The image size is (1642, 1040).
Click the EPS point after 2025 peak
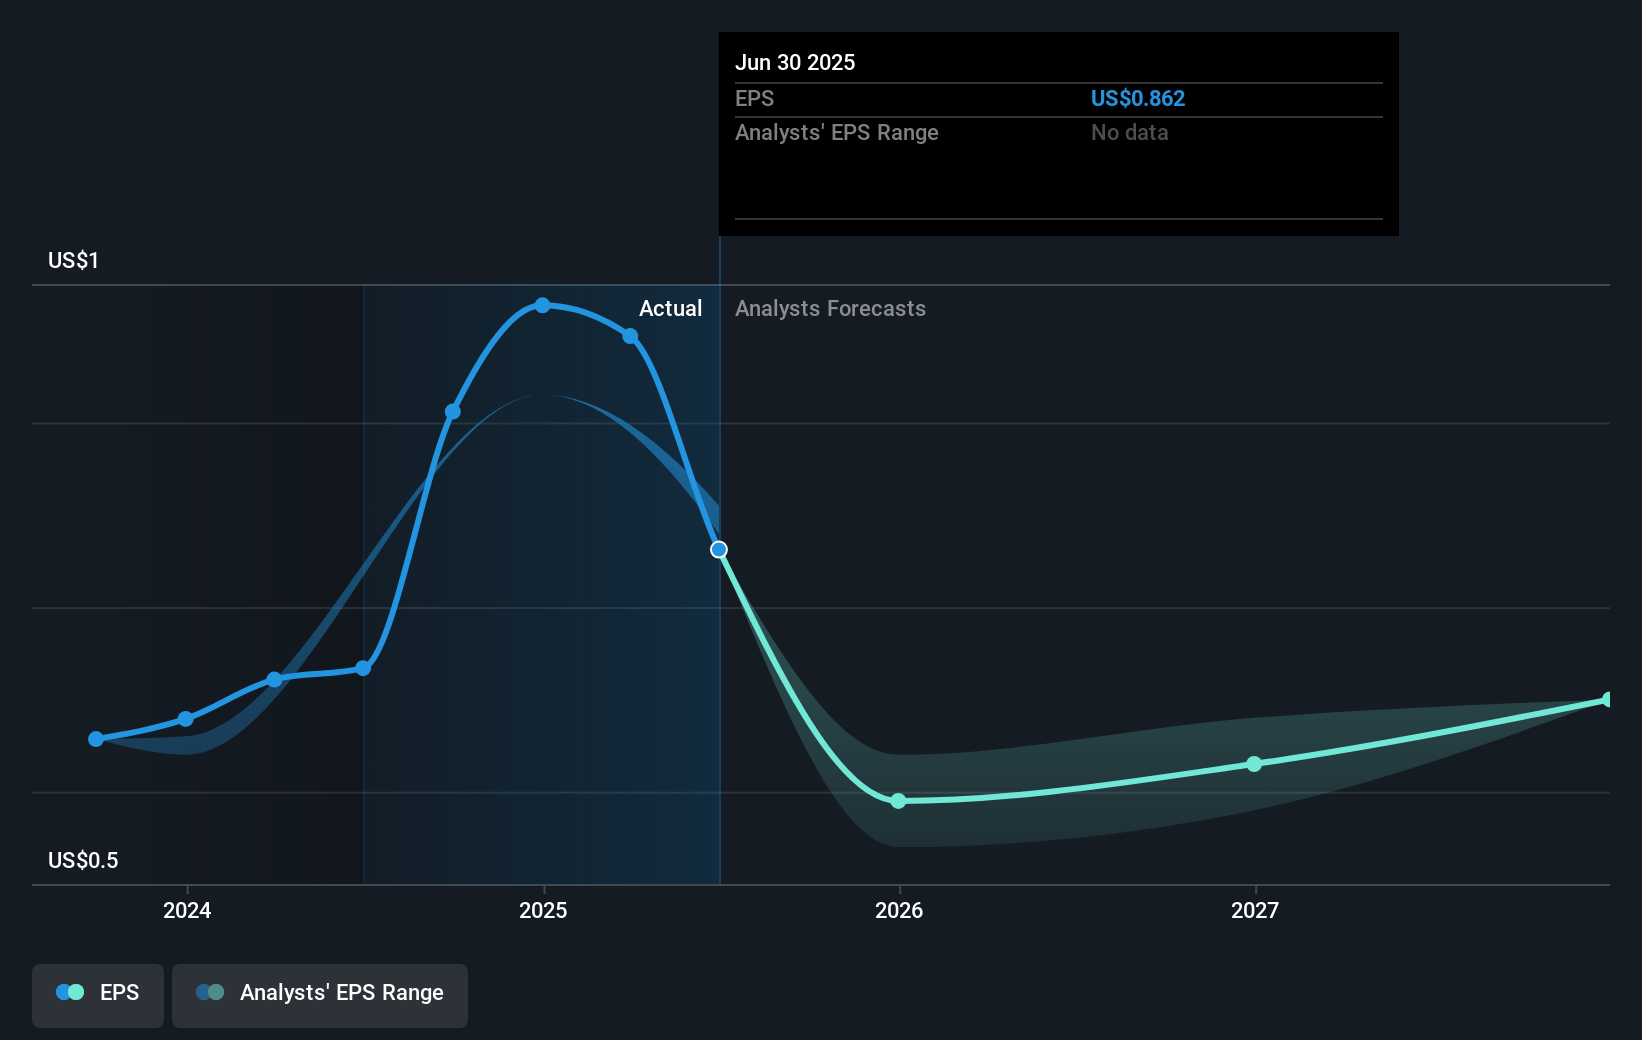click(630, 336)
